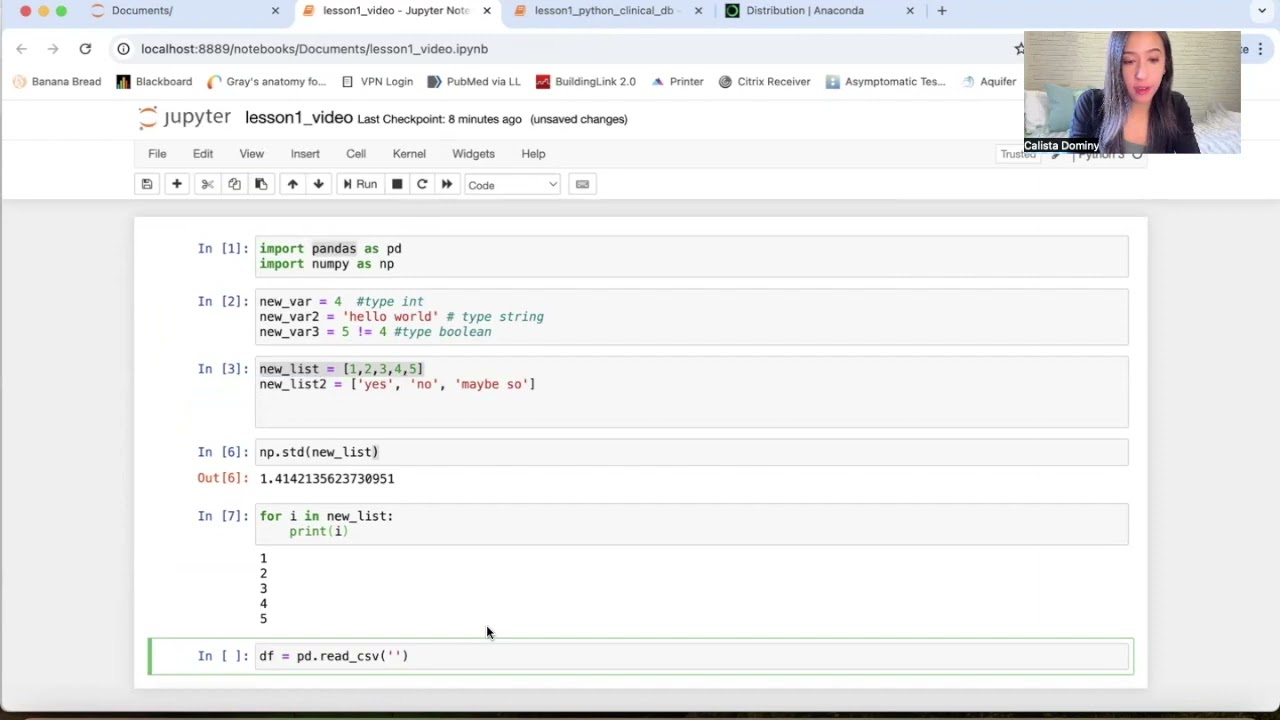Screen dimensions: 1280x720
Task: Open the Help menu
Action: pos(533,154)
